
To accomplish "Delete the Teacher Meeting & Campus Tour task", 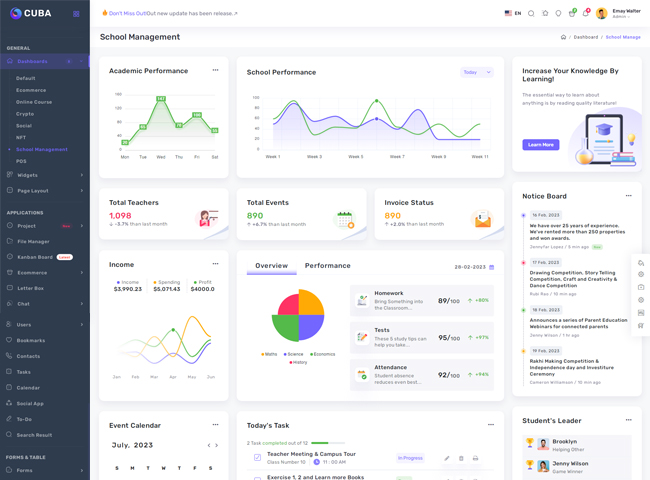I will point(461,458).
